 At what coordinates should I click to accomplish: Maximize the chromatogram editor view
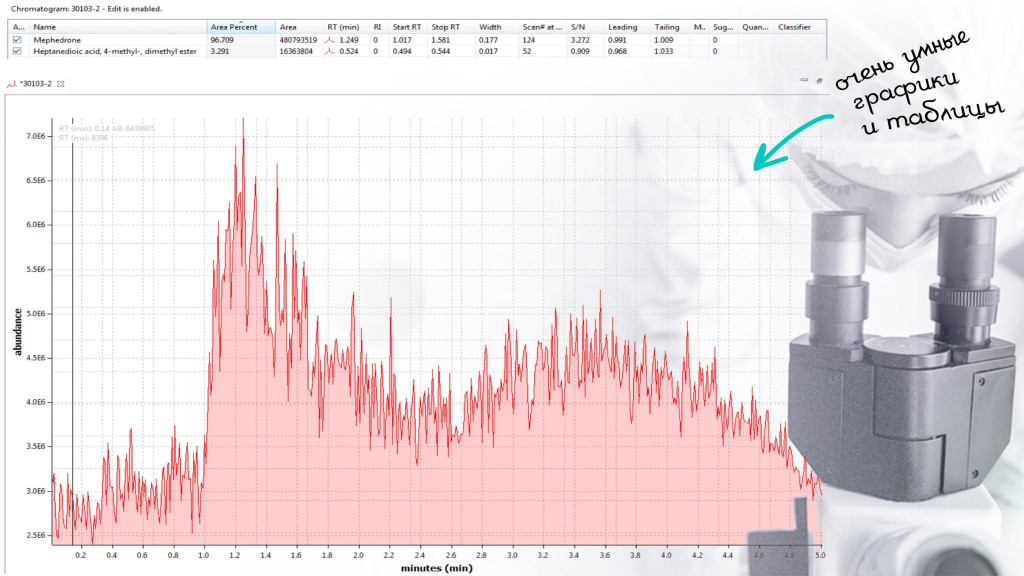pyautogui.click(x=818, y=80)
